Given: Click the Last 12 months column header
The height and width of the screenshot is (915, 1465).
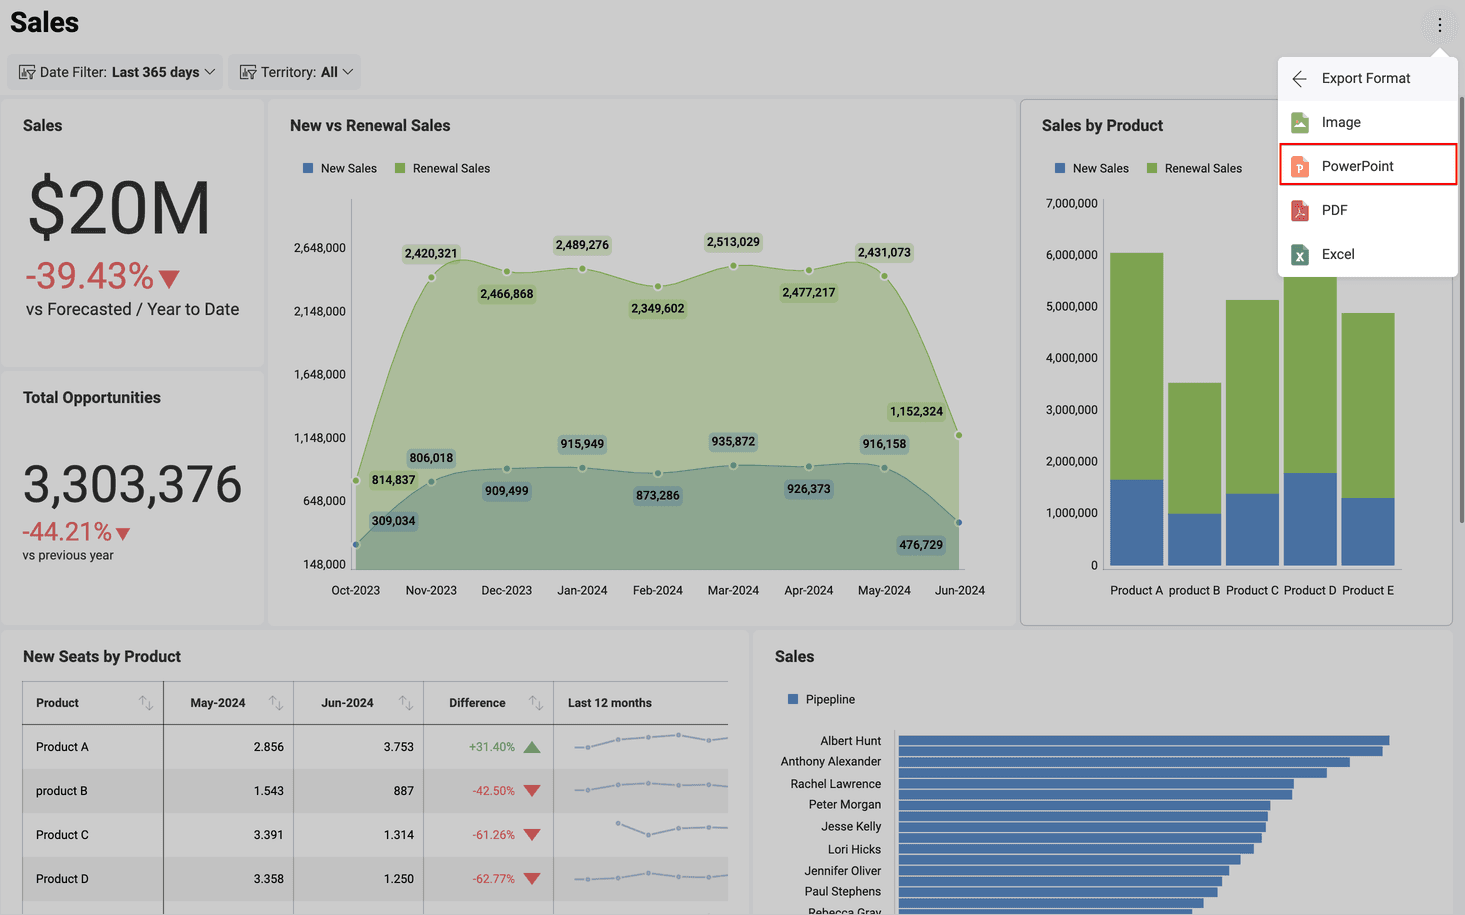Looking at the screenshot, I should tap(610, 703).
